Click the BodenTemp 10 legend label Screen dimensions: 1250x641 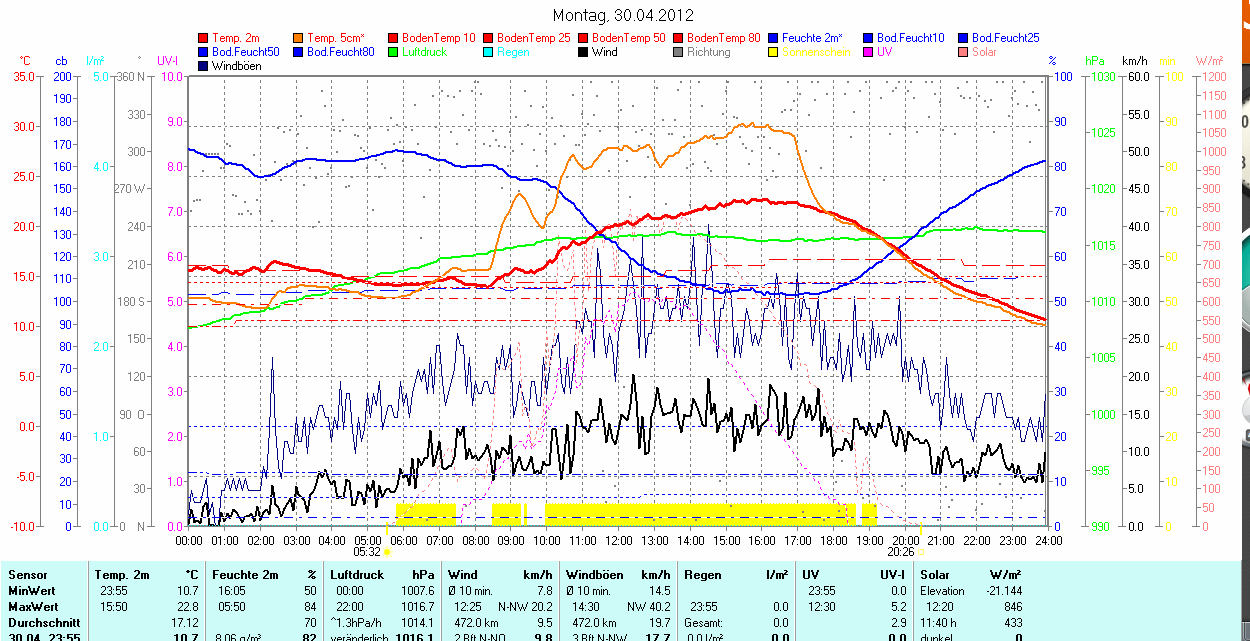click(x=438, y=38)
